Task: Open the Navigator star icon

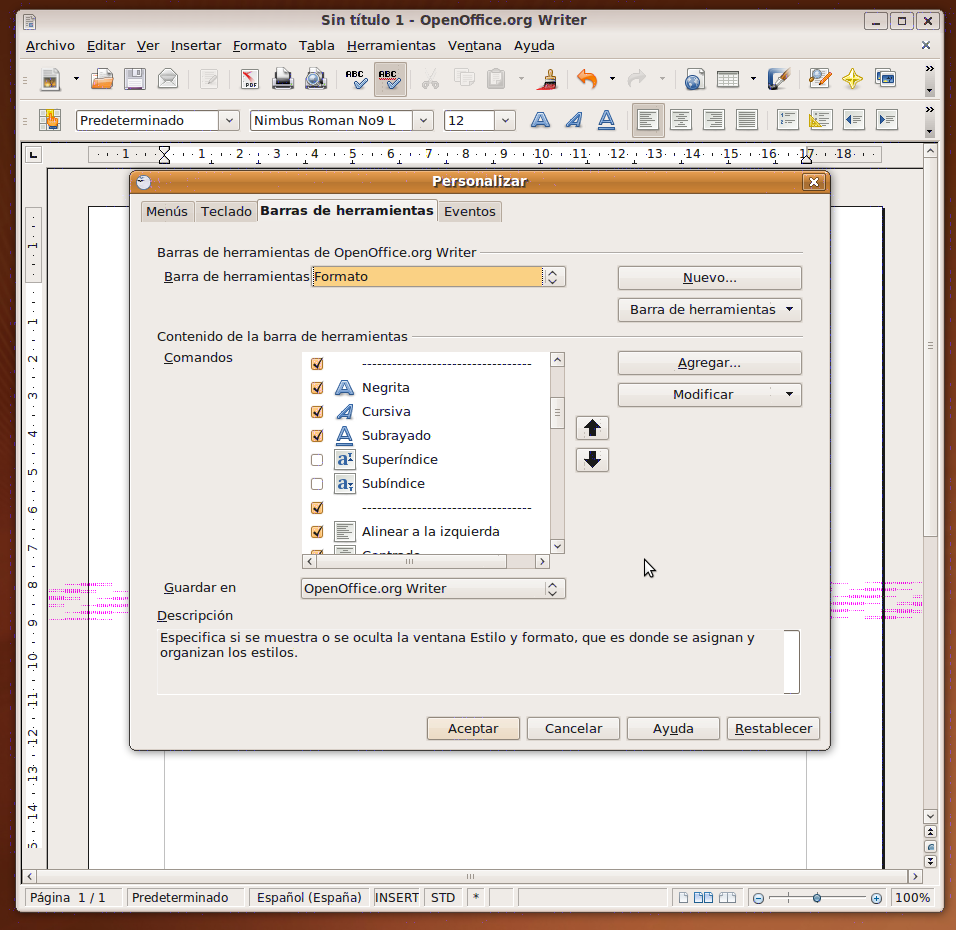Action: 852,79
